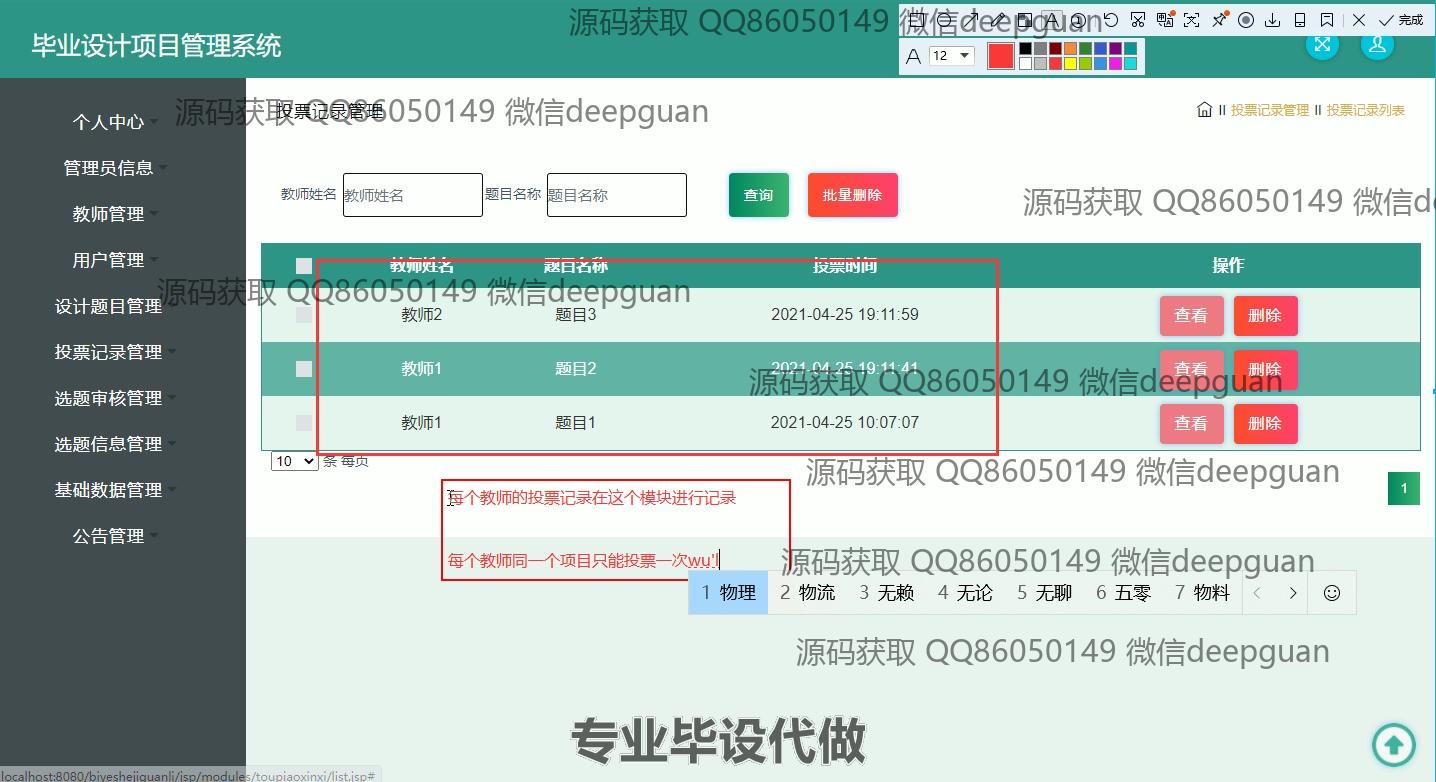Open emoji panel in IME candidate bar
The height and width of the screenshot is (782, 1436).
coord(1331,593)
